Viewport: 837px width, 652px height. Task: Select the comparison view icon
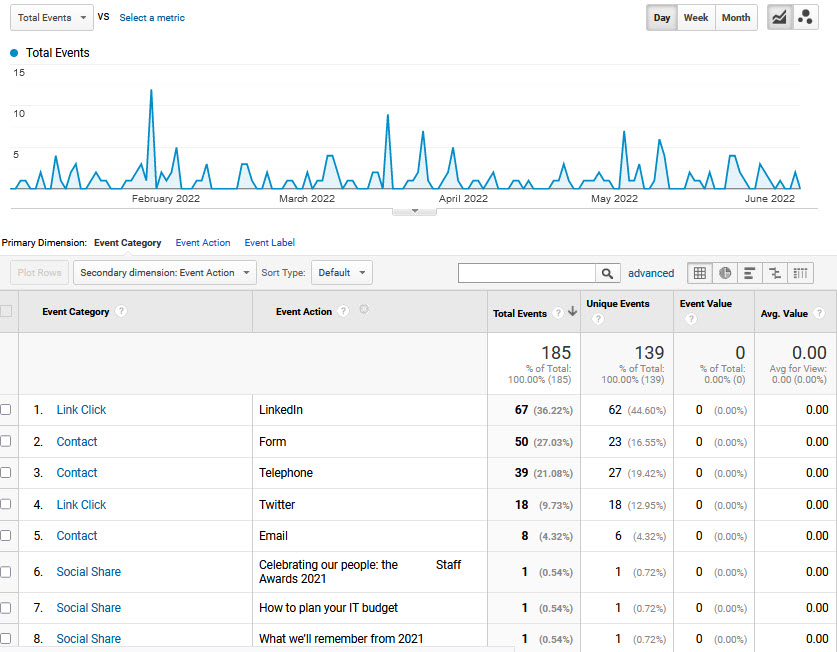(x=775, y=273)
